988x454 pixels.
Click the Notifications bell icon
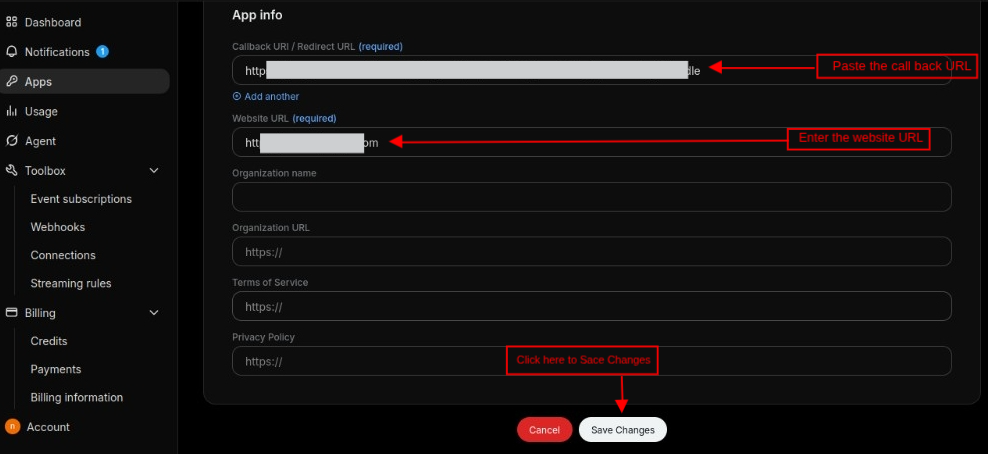(11, 52)
